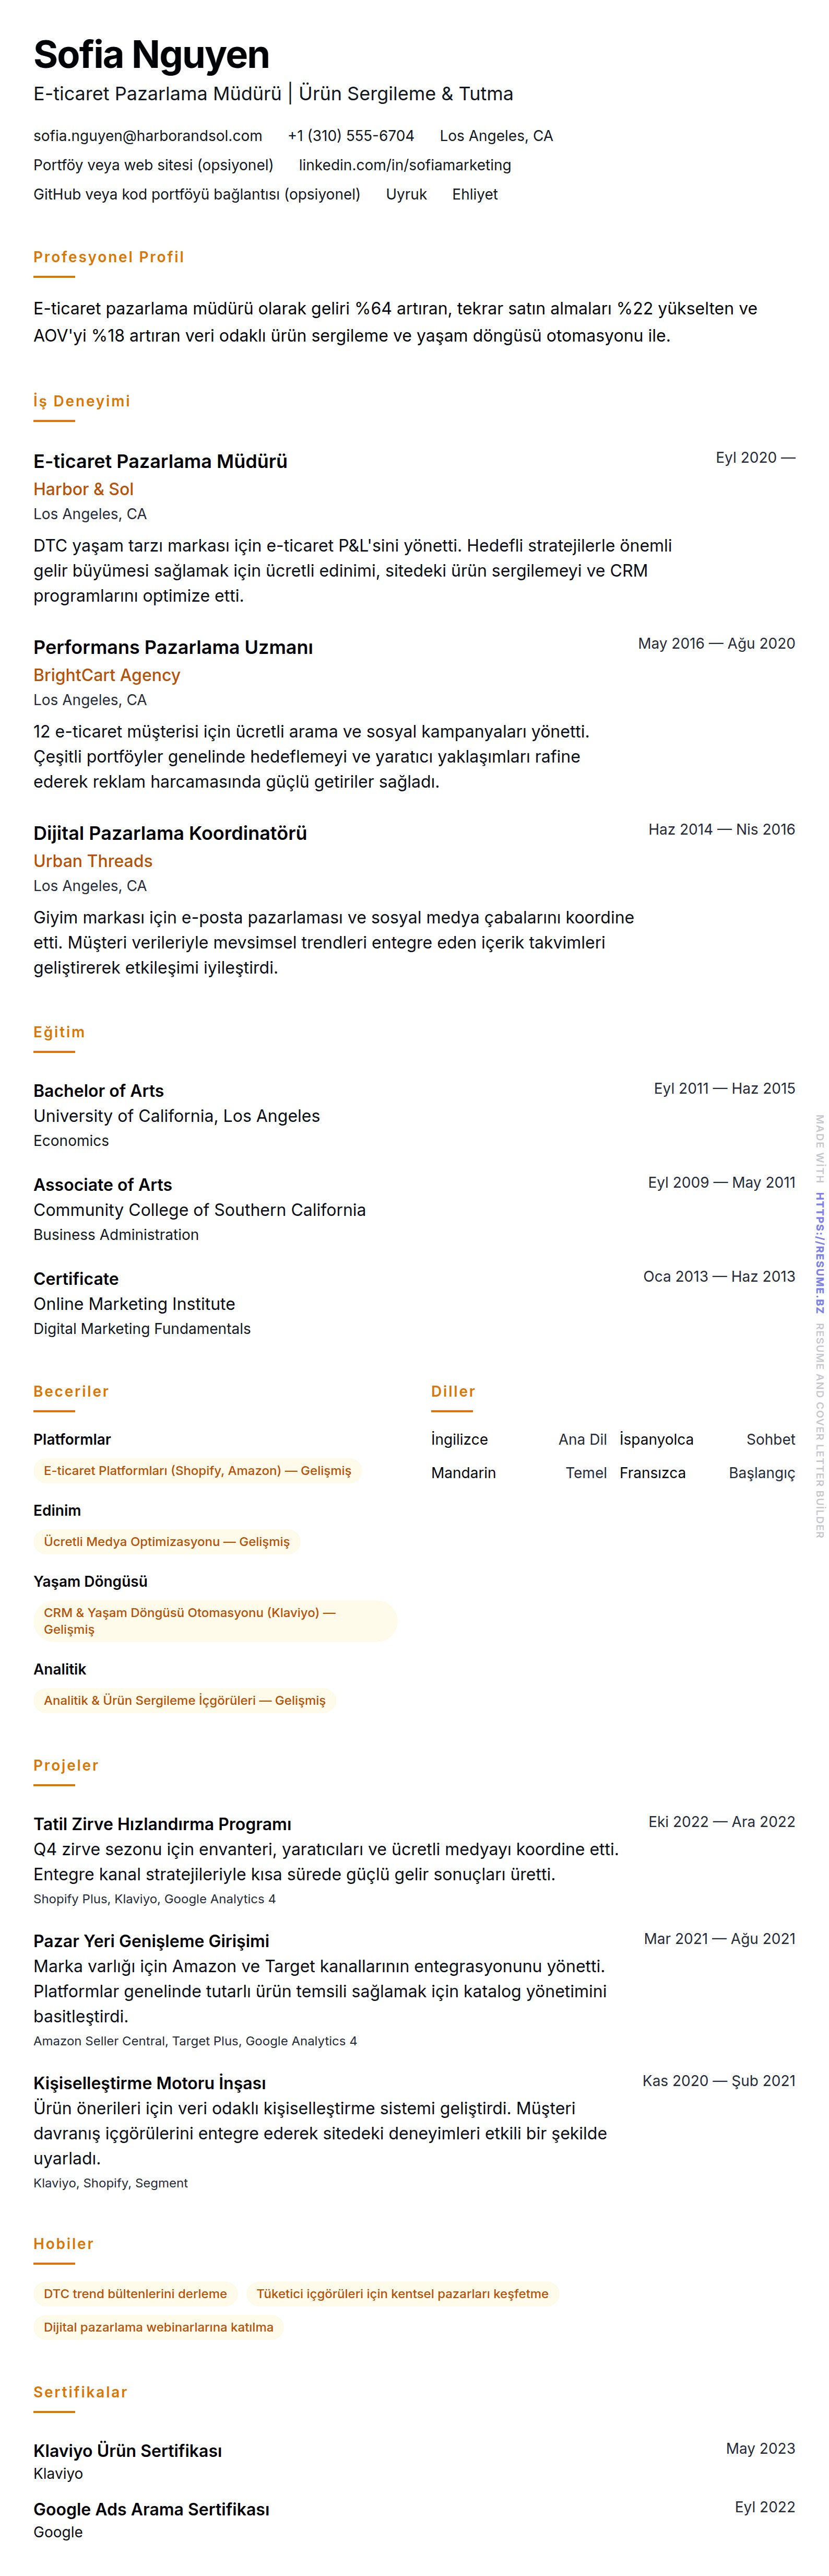
Task: Click the Sofia Nguyen name heading
Action: click(x=151, y=54)
